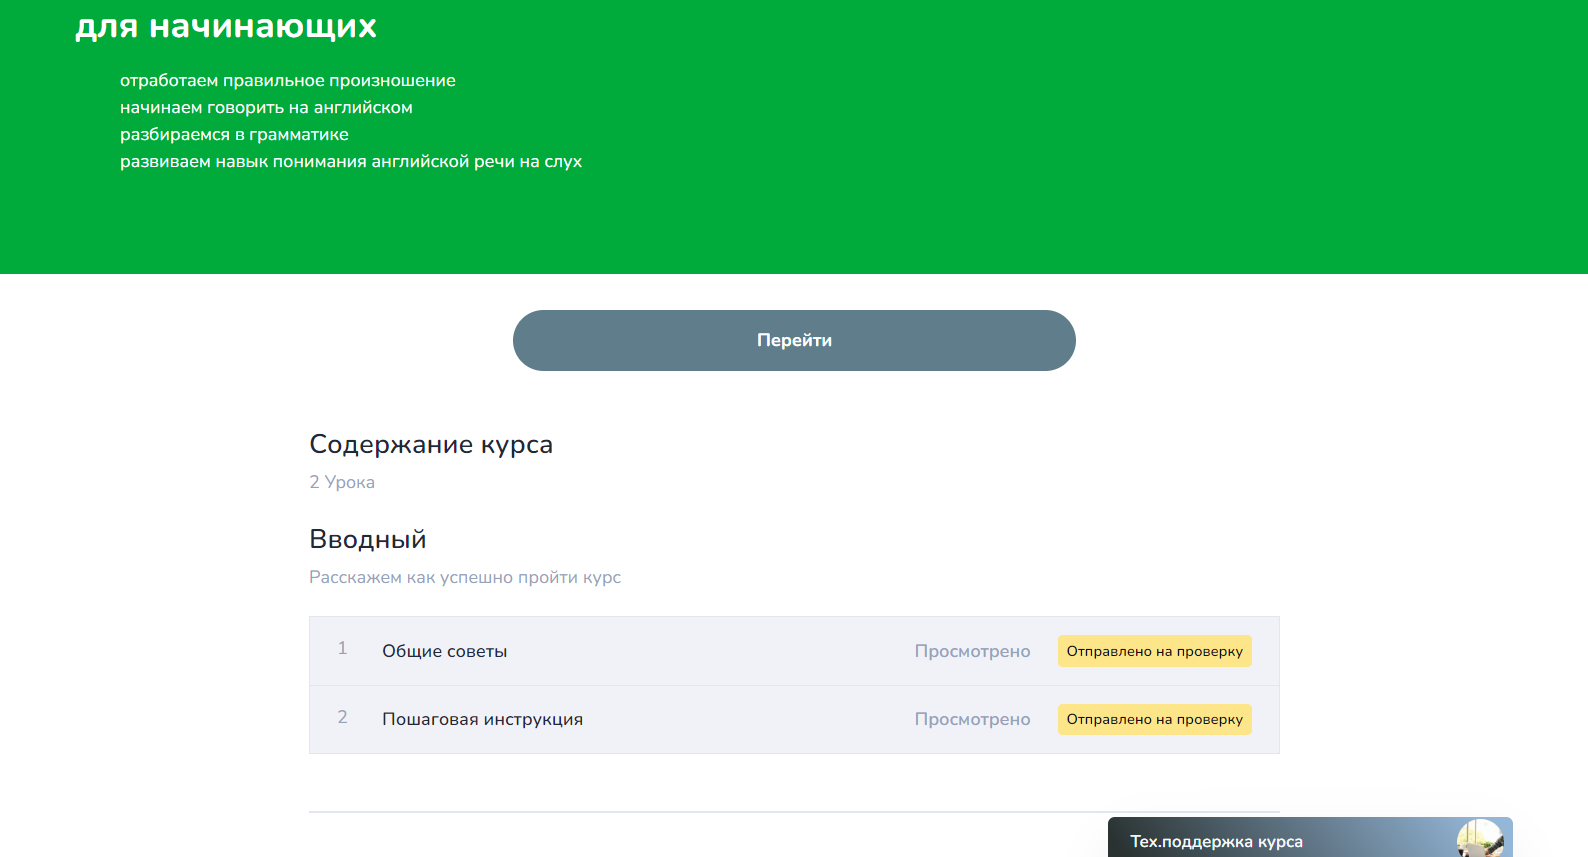Click Просмотрено status for Общие советы
This screenshot has height=857, width=1588.
click(971, 651)
